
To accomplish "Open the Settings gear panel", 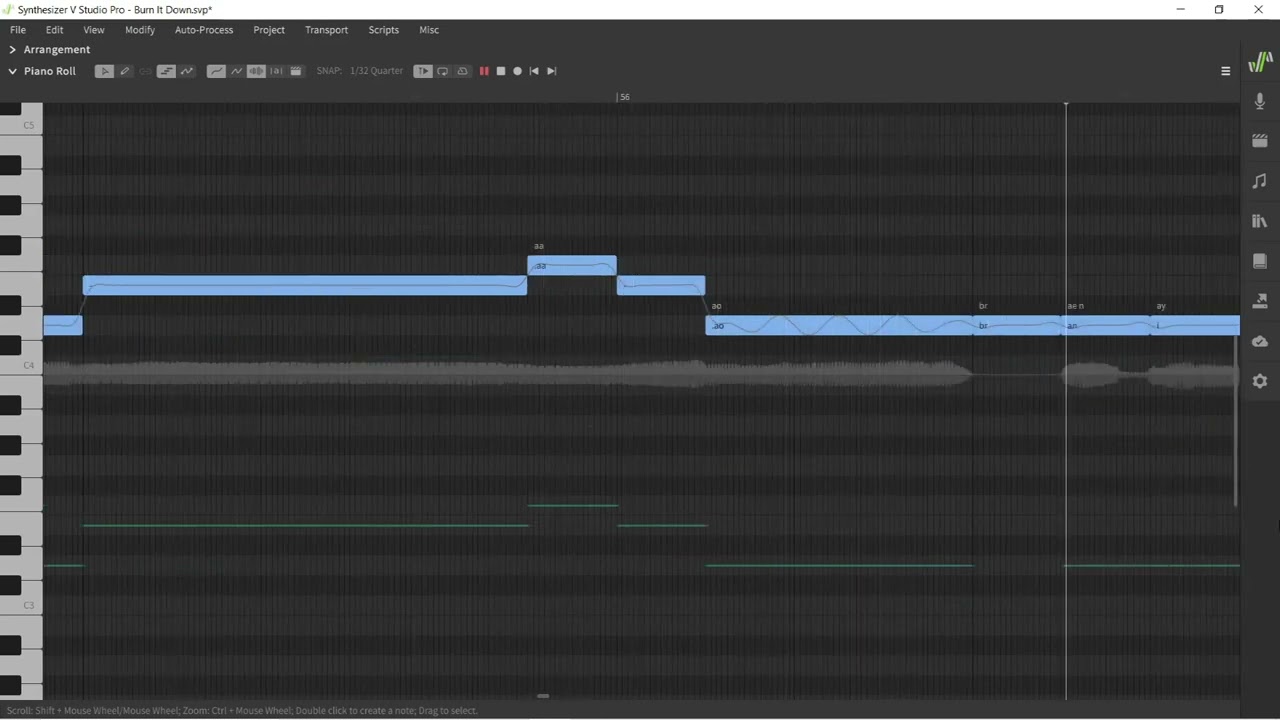I will point(1260,381).
